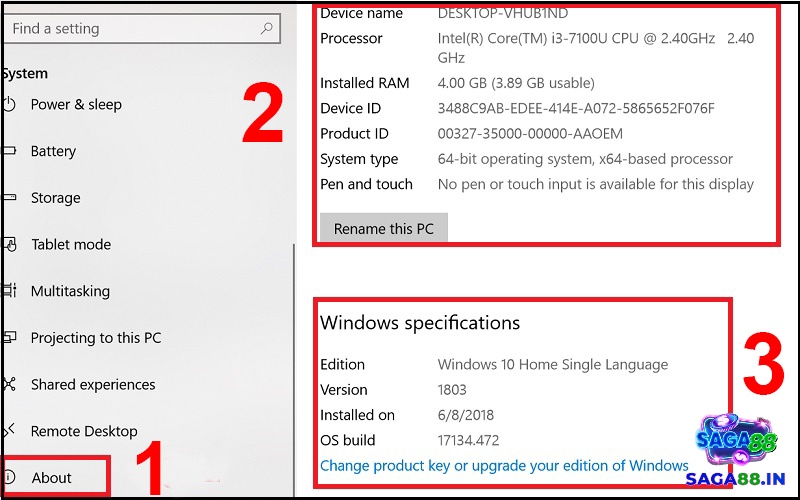This screenshot has height=500, width=800.
Task: Click the Version value 1803
Action: 452,390
